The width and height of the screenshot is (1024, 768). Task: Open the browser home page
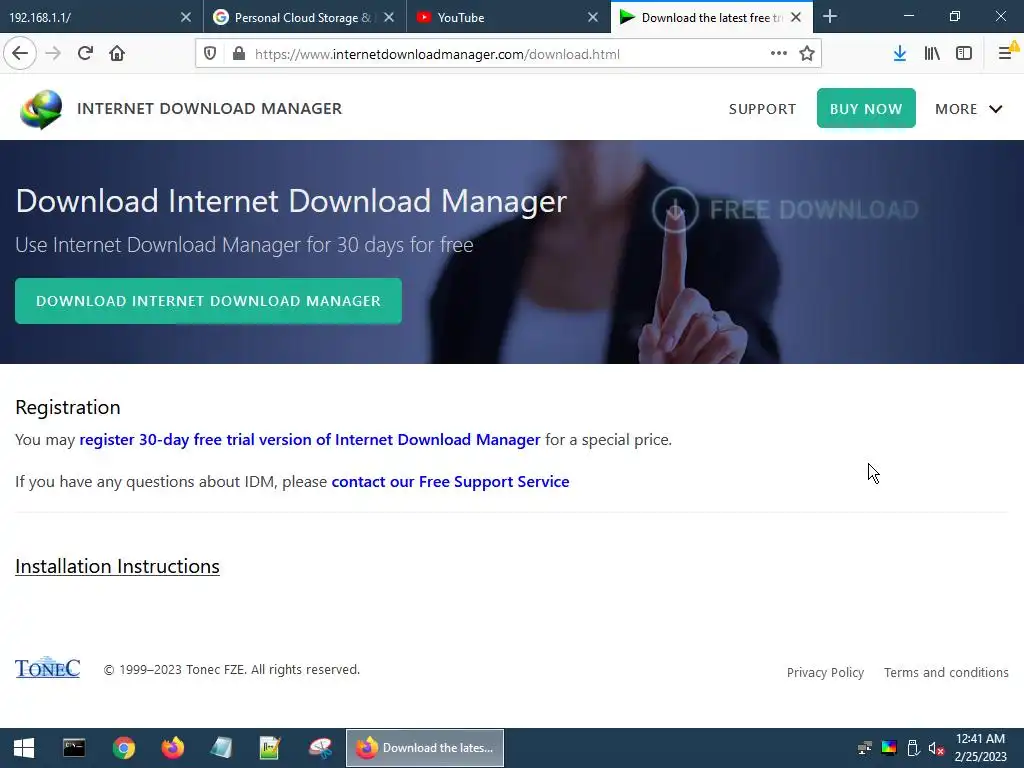point(117,54)
